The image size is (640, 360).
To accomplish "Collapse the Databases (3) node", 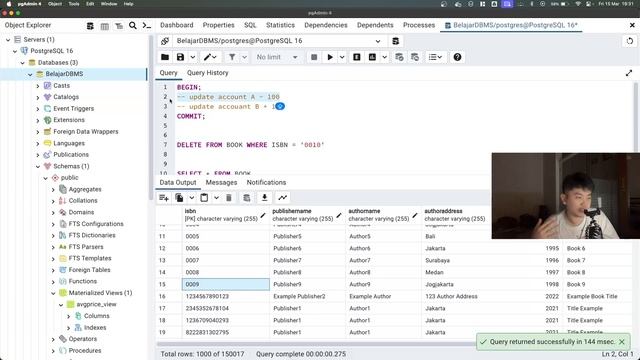I will click(22, 62).
